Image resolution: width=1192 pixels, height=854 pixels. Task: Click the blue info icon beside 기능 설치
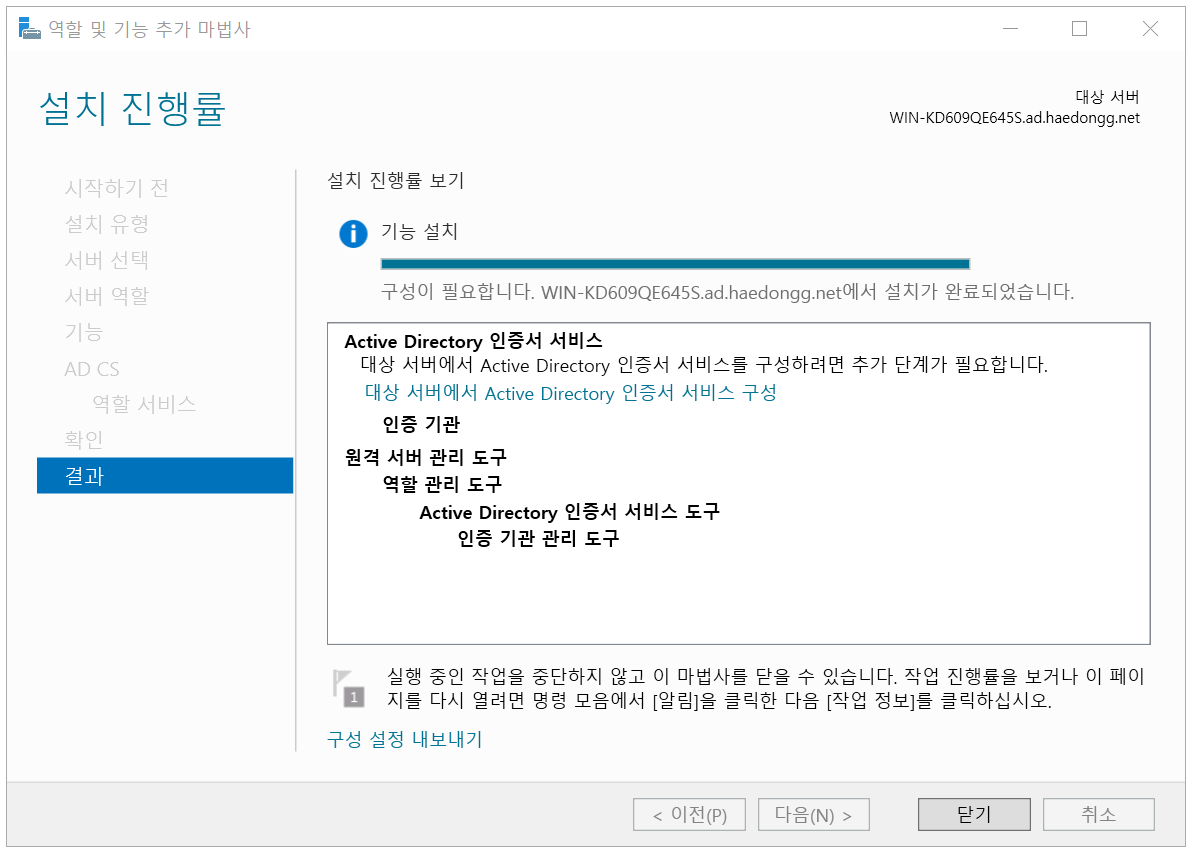353,233
